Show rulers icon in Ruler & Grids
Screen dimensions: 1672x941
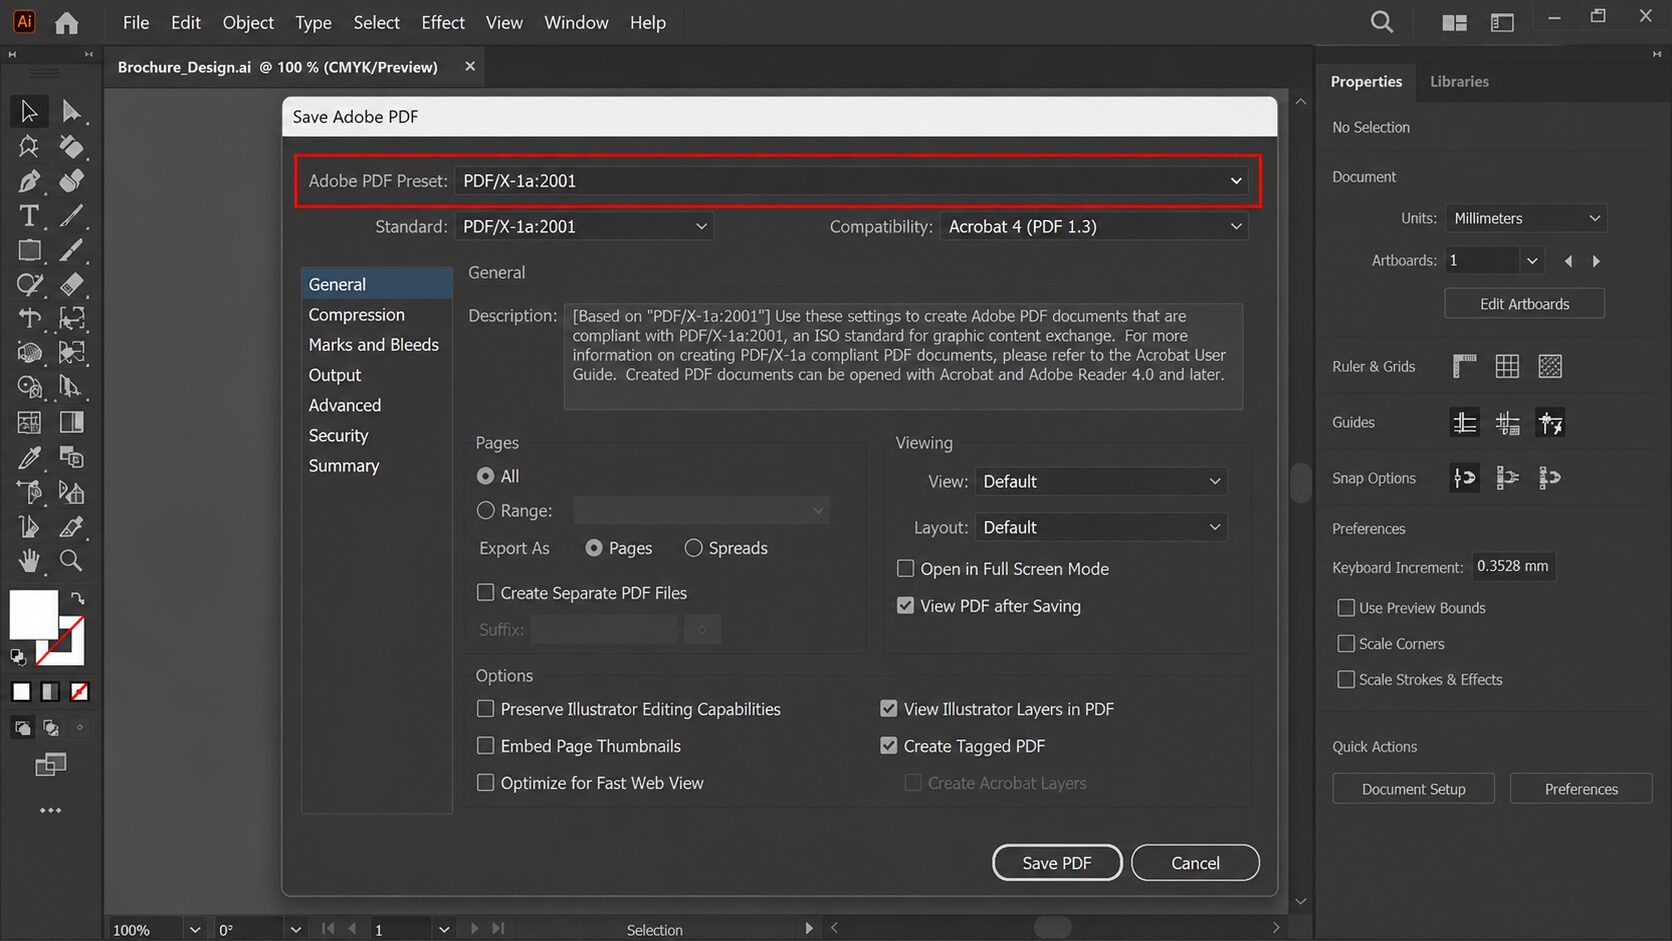(1464, 366)
